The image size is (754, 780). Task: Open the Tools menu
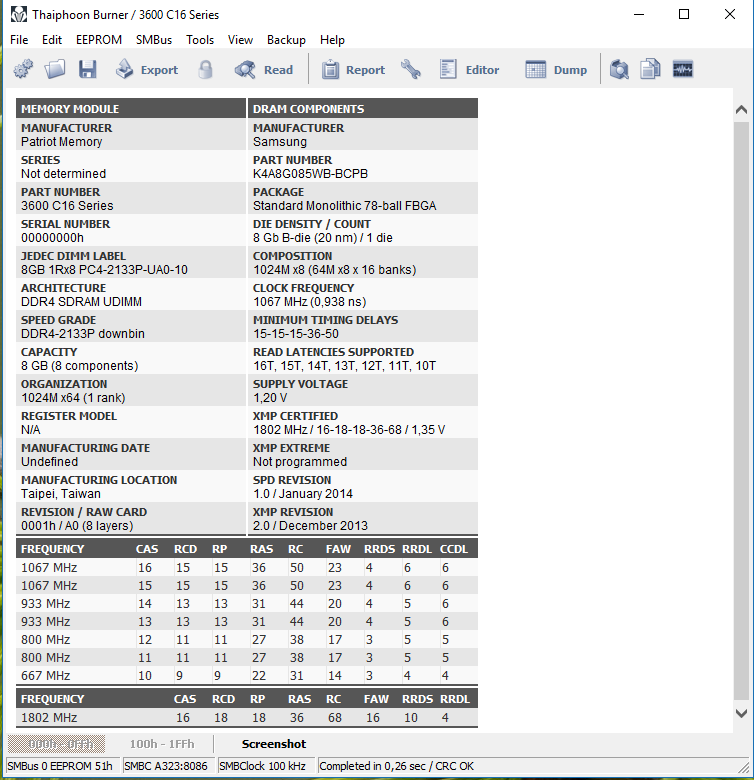(200, 40)
